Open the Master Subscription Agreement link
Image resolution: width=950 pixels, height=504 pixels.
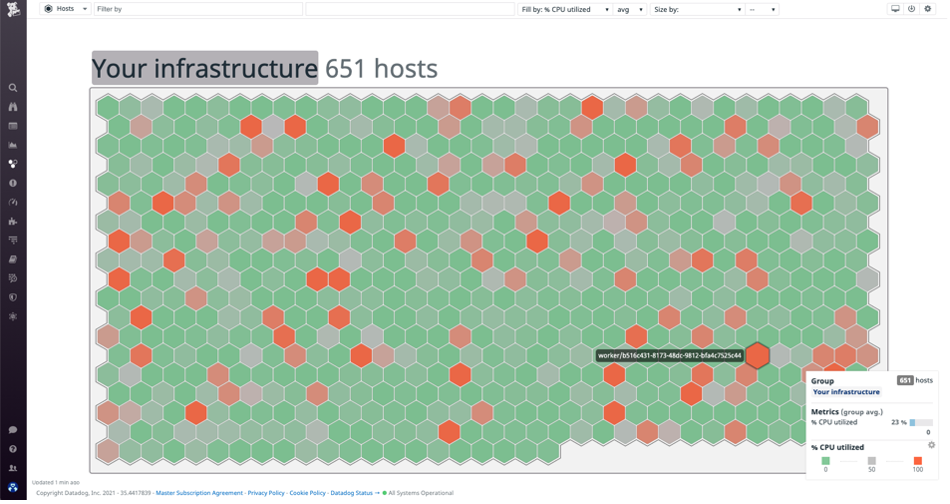[x=199, y=493]
